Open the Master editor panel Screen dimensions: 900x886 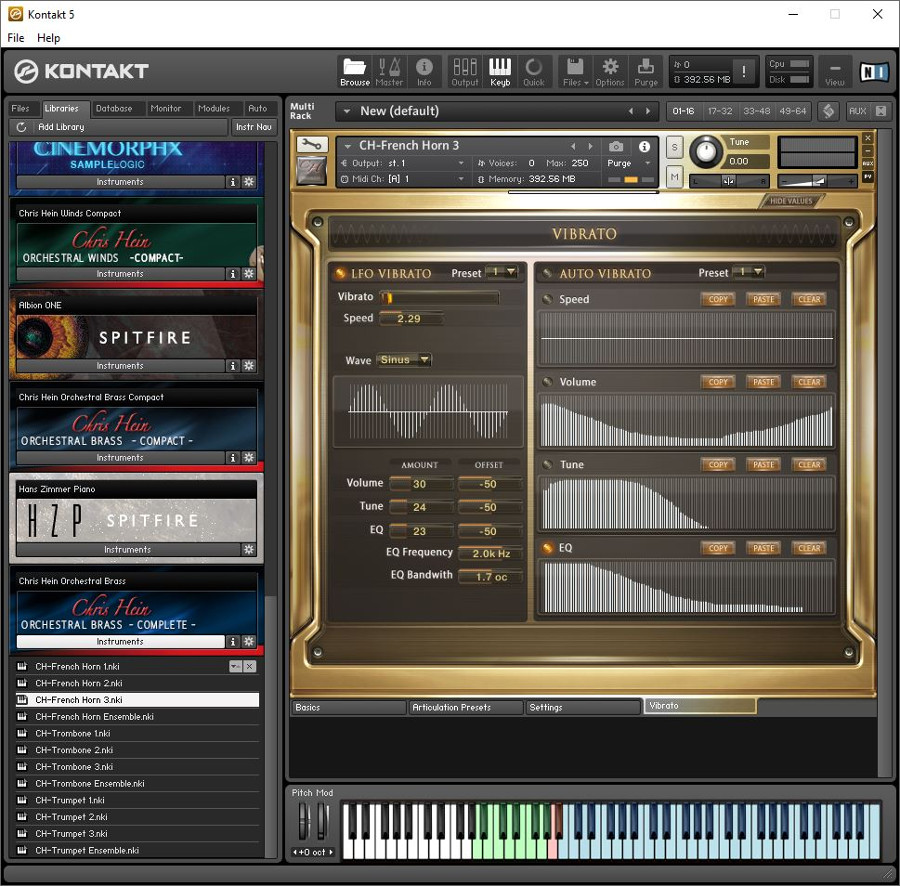(x=389, y=72)
